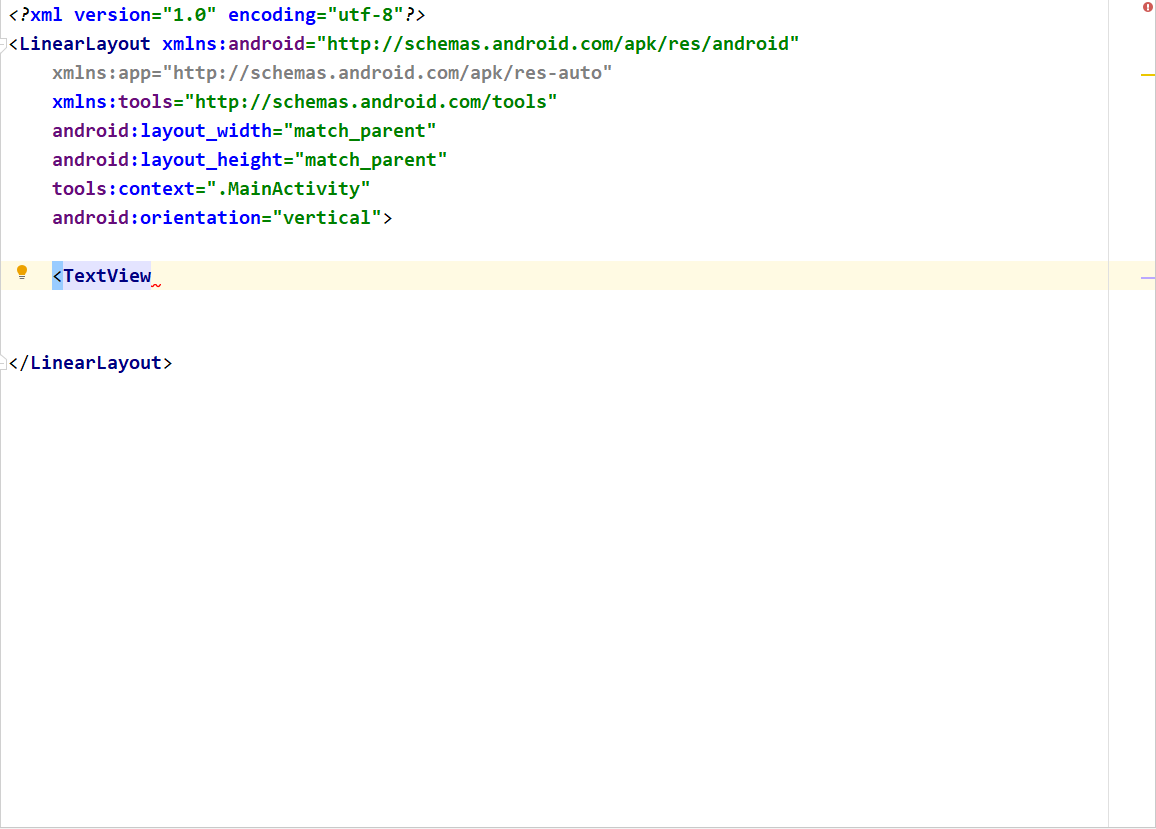Click the closing </LinearLayout> tag
1156x829 pixels.
[x=91, y=363]
